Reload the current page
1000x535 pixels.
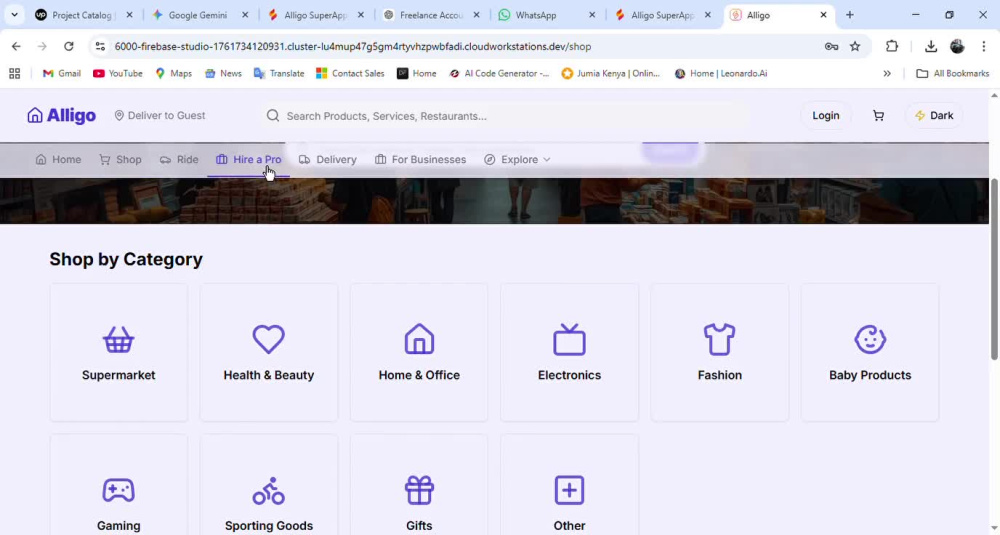tap(69, 46)
